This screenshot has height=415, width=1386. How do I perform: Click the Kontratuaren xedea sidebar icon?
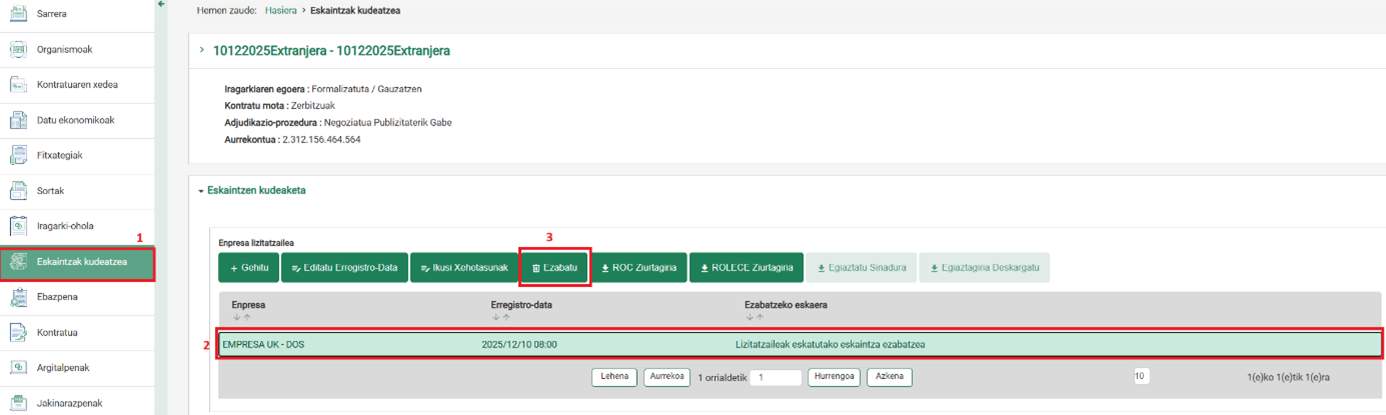tap(18, 85)
